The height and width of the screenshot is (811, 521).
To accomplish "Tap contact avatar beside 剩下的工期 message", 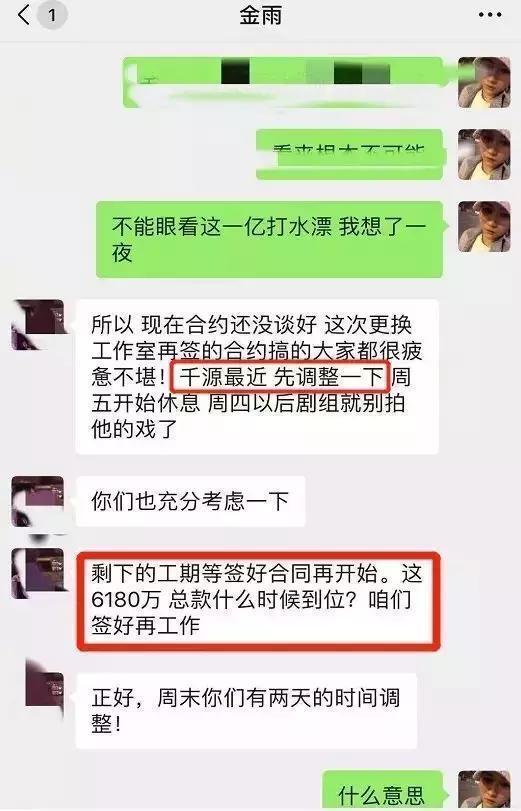I will (x=38, y=574).
